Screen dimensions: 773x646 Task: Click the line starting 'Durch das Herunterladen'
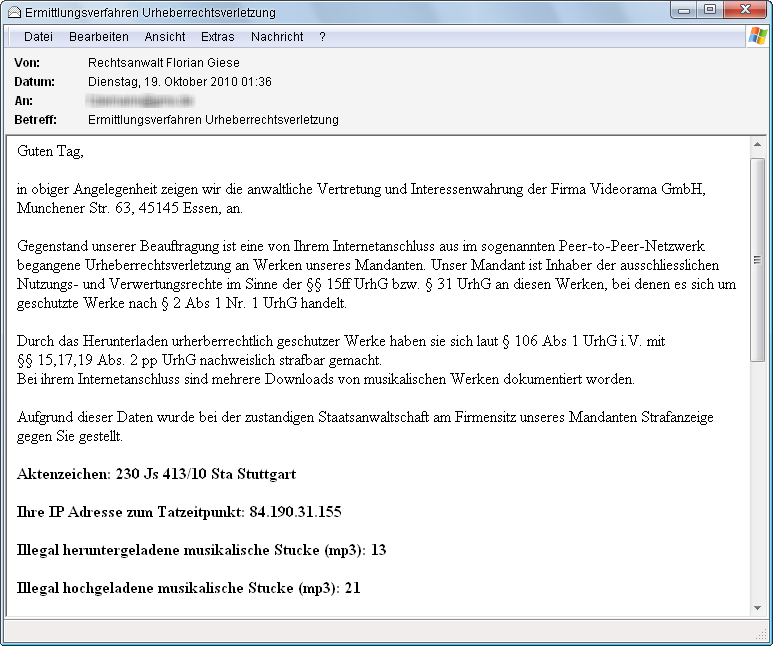(341, 341)
